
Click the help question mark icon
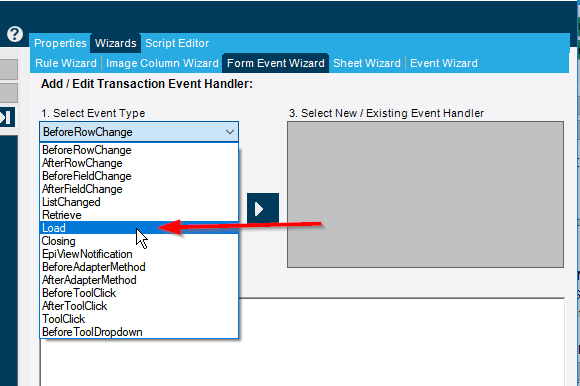15,34
